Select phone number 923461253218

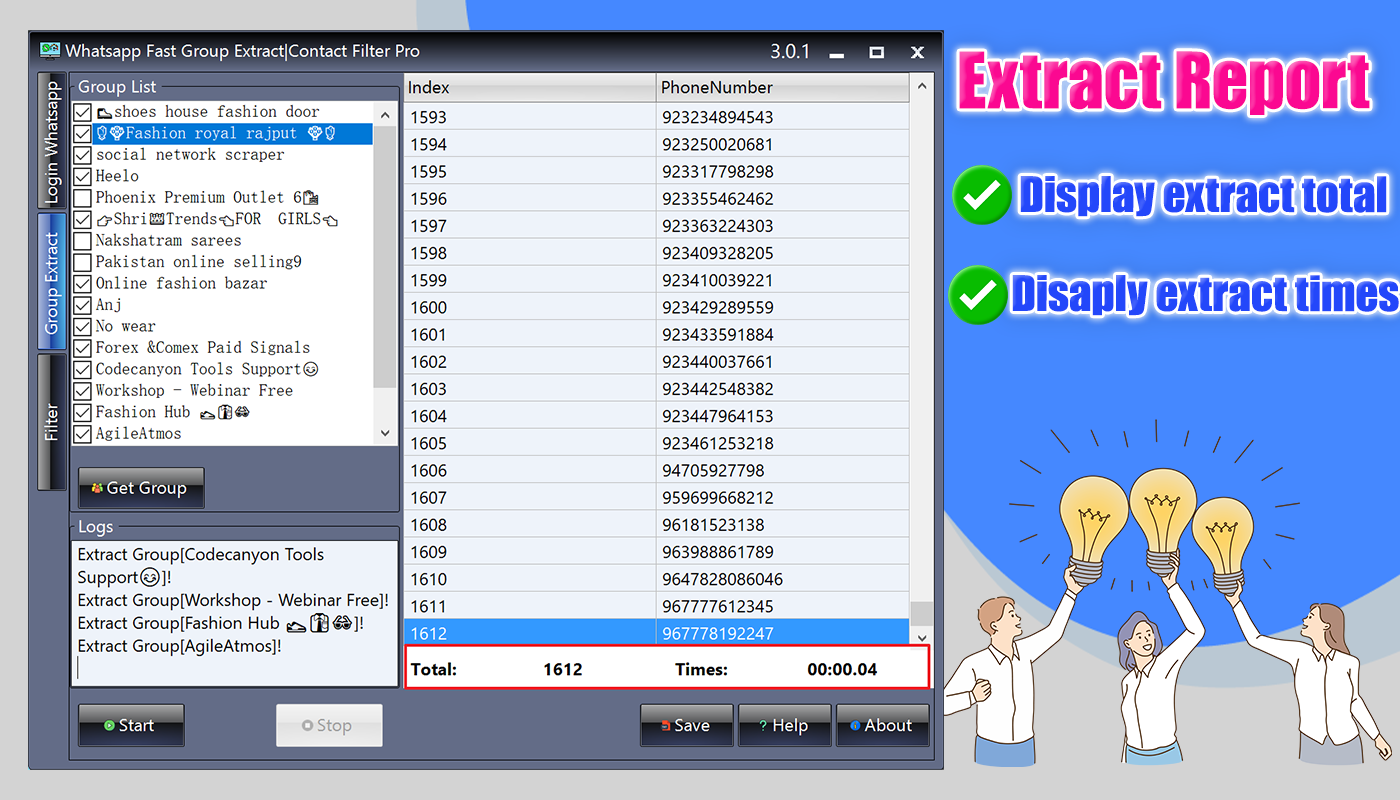783,443
